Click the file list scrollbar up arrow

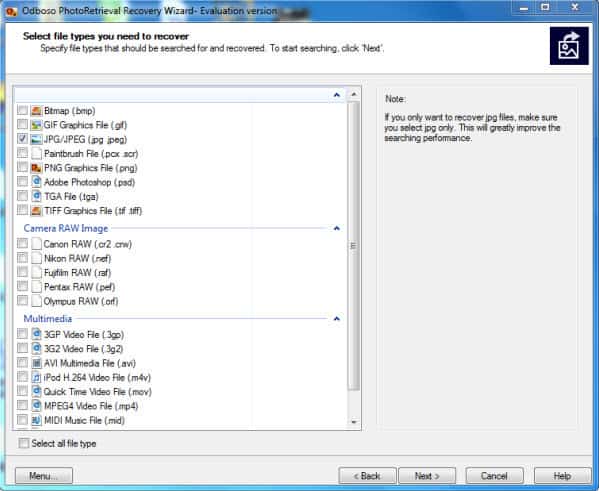pos(354,94)
